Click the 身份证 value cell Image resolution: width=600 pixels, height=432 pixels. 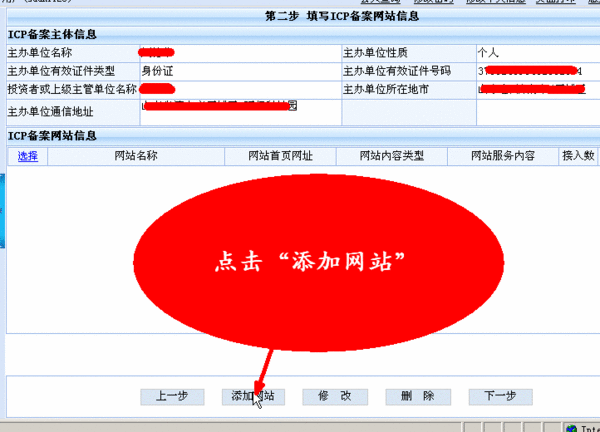coord(241,71)
